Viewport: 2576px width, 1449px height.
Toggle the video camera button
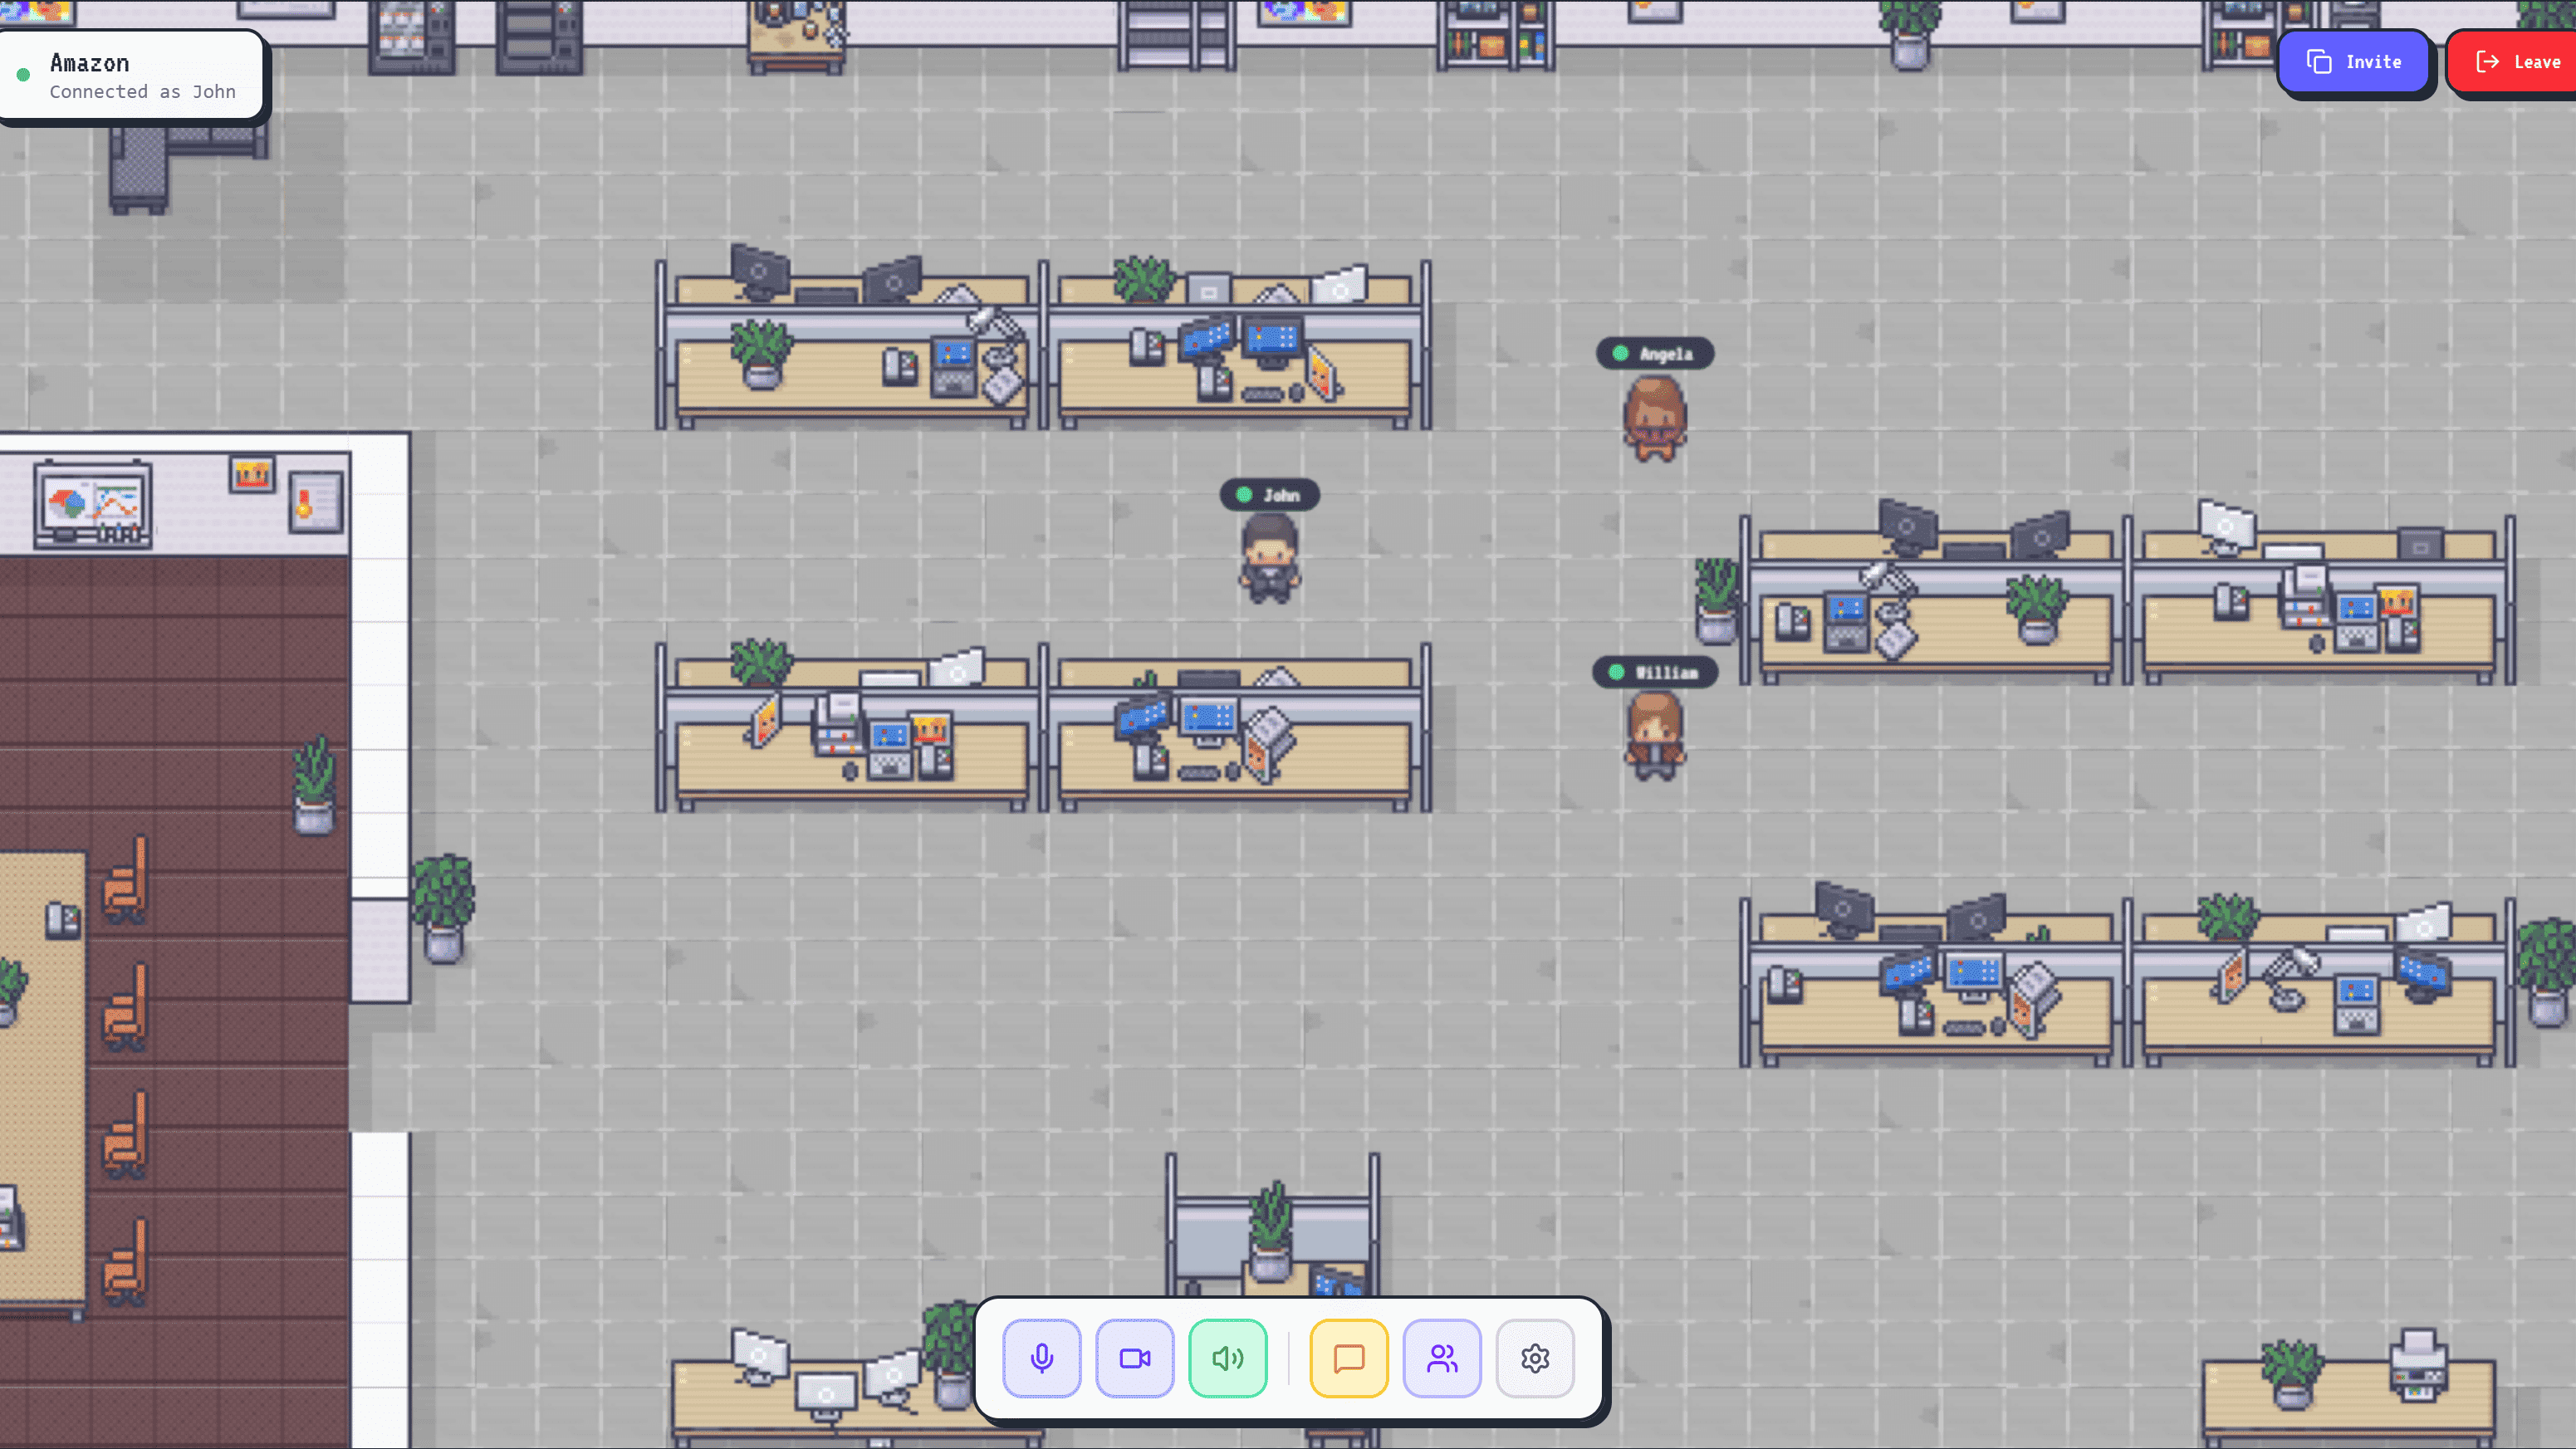[x=1134, y=1358]
